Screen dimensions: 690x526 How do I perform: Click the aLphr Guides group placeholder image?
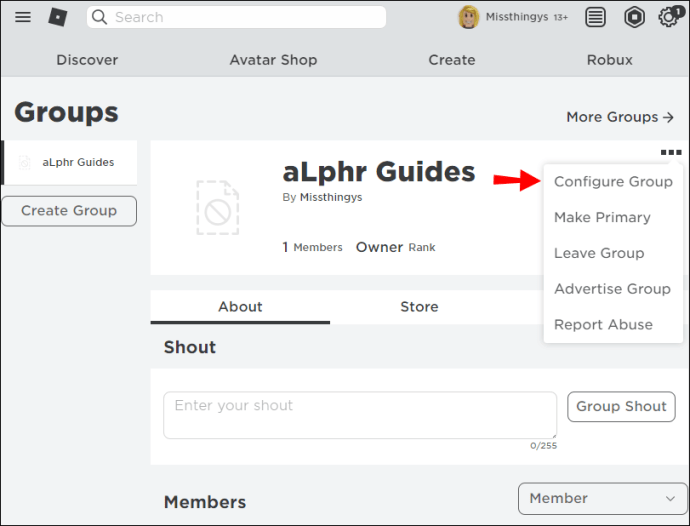[x=217, y=207]
